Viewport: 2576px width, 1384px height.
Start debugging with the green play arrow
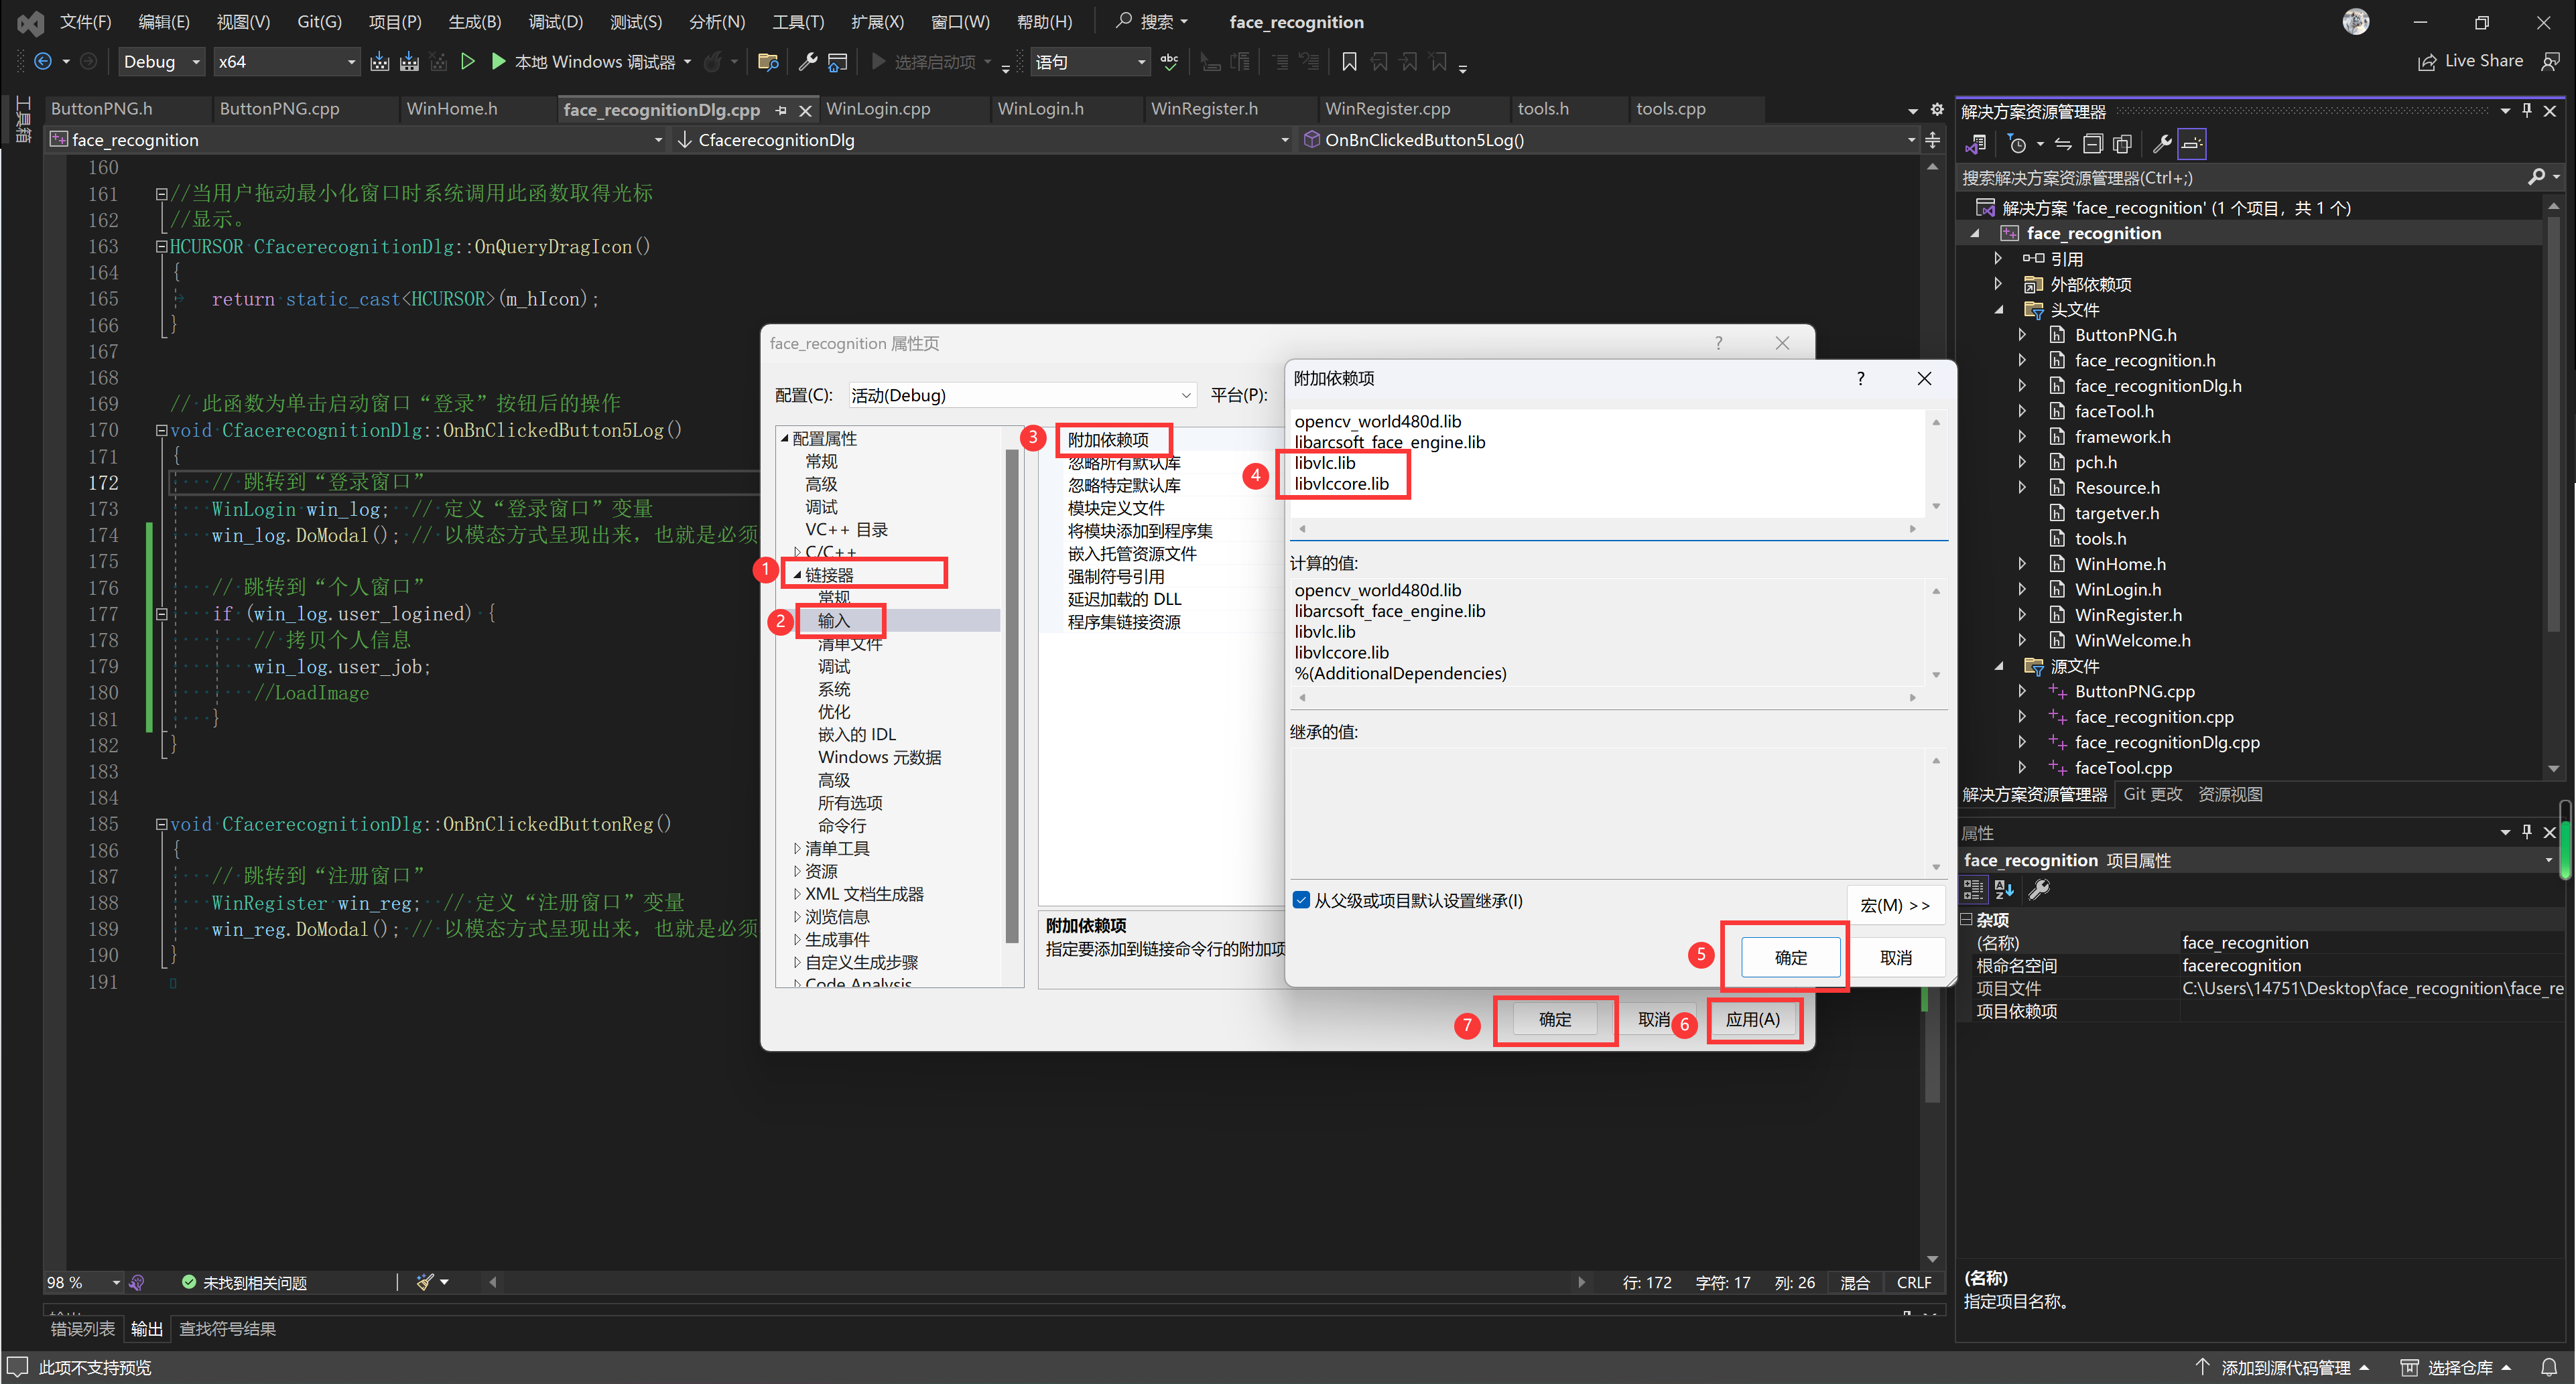498,62
